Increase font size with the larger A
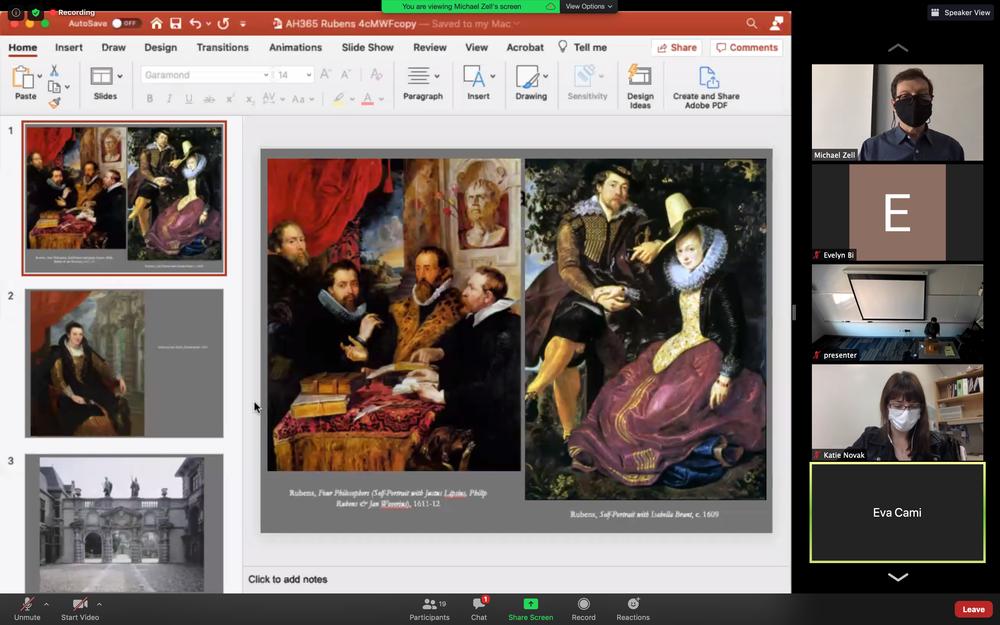Screen dimensions: 1000x625 coord(325,75)
